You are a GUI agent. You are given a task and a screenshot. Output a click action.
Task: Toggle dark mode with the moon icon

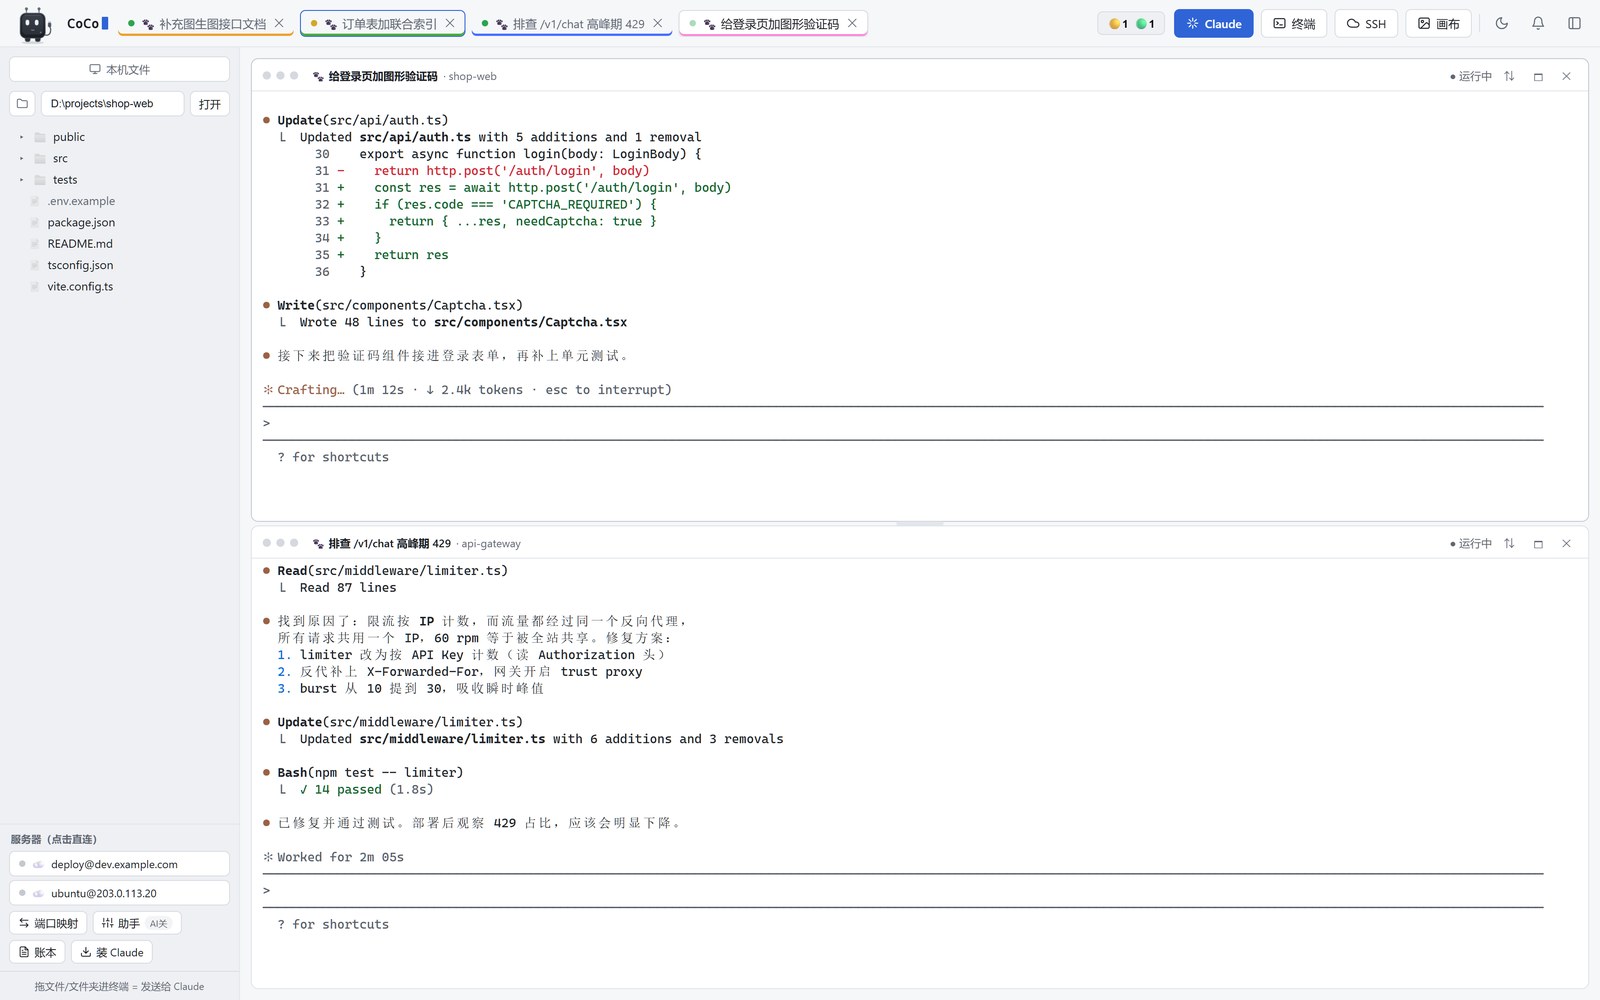pos(1502,23)
